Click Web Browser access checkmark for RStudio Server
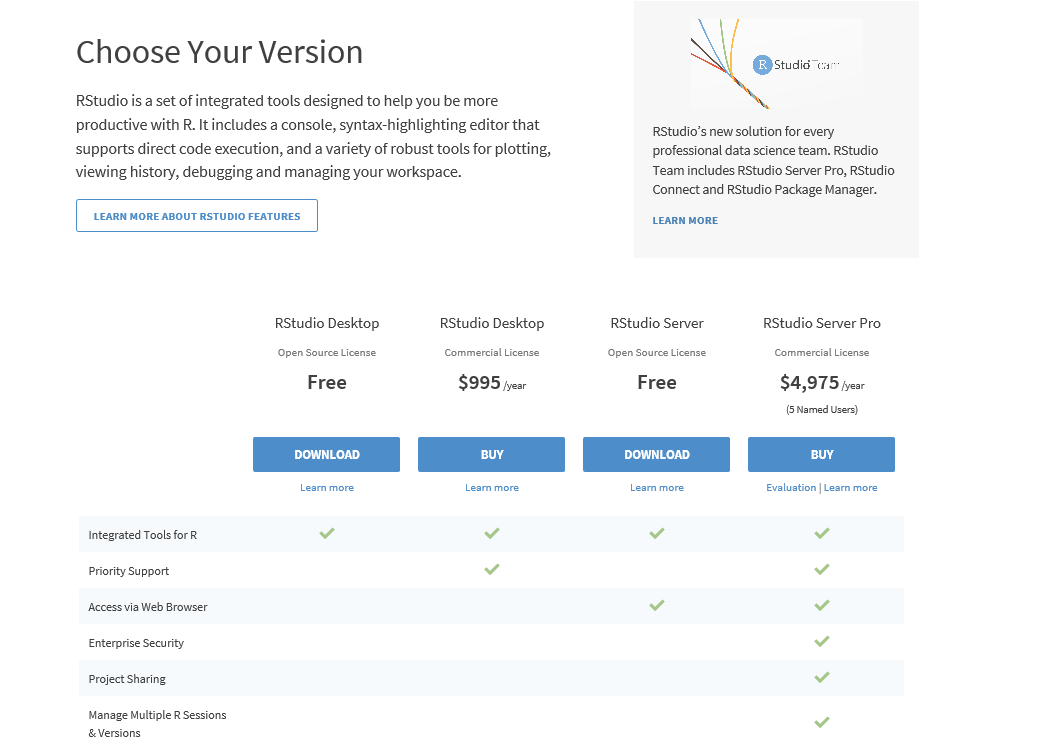This screenshot has height=744, width=1055. (656, 605)
